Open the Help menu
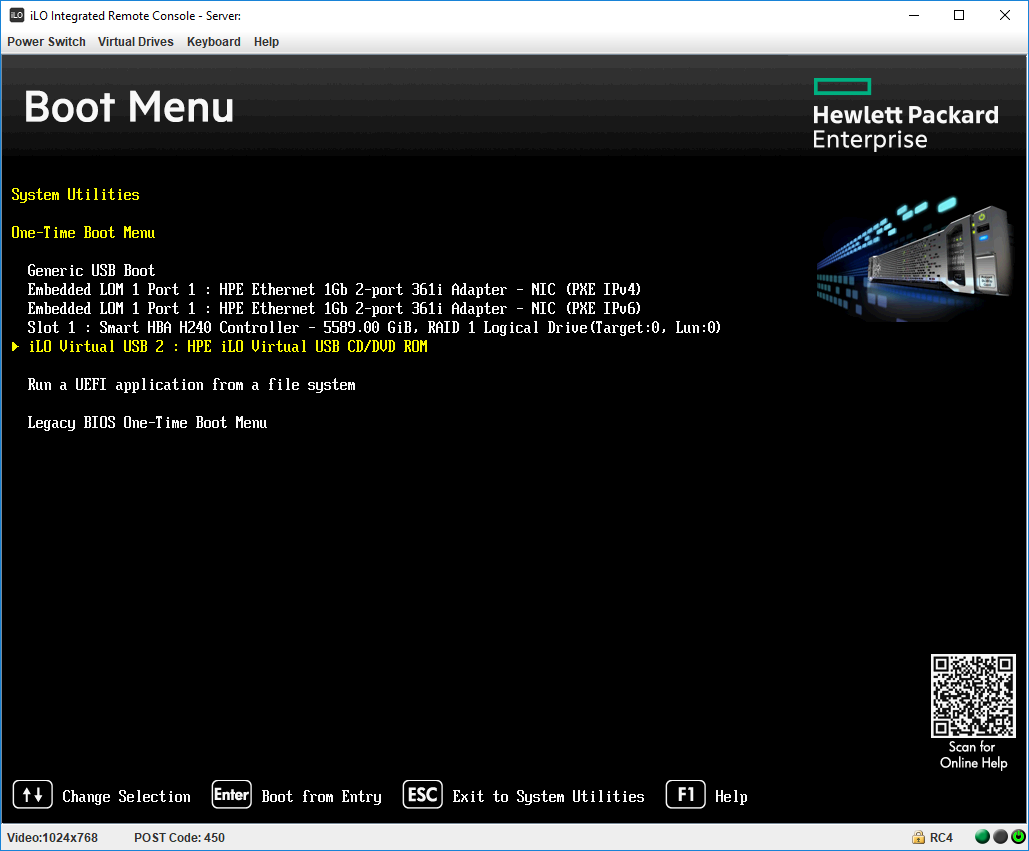The width and height of the screenshot is (1029, 851). tap(266, 41)
